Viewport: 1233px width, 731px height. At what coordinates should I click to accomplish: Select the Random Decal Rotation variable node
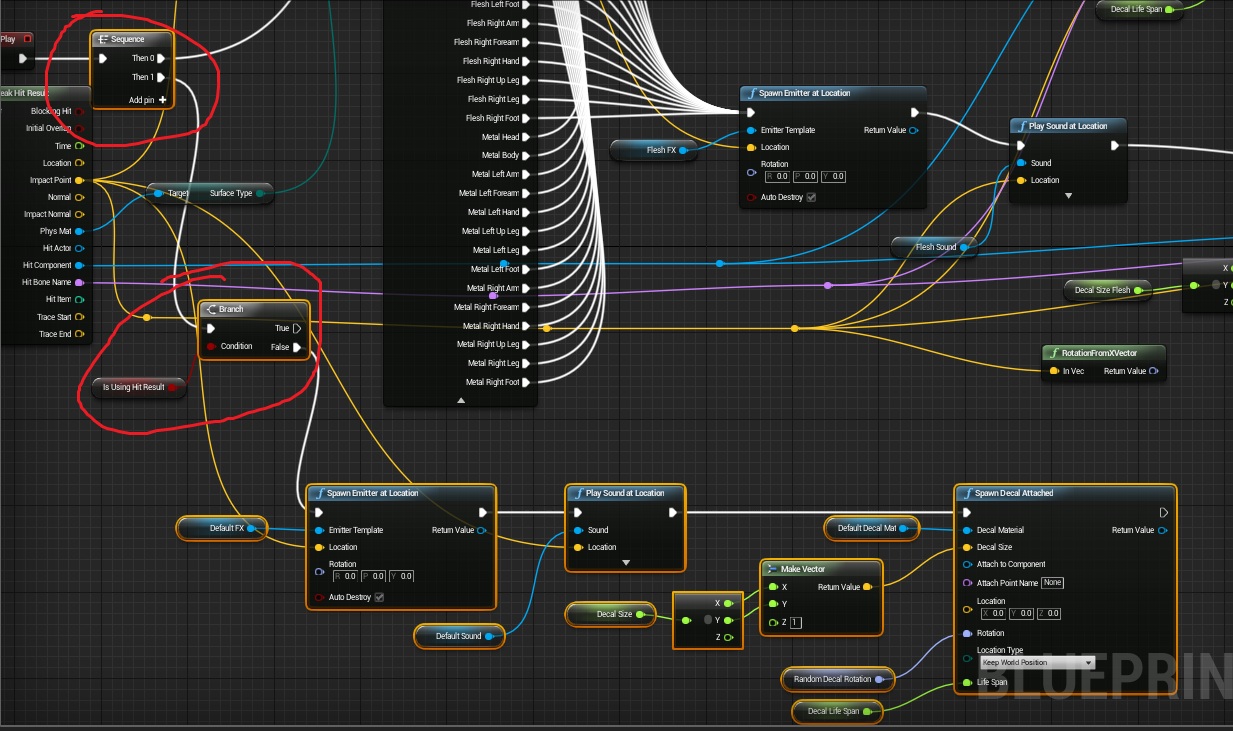(837, 679)
